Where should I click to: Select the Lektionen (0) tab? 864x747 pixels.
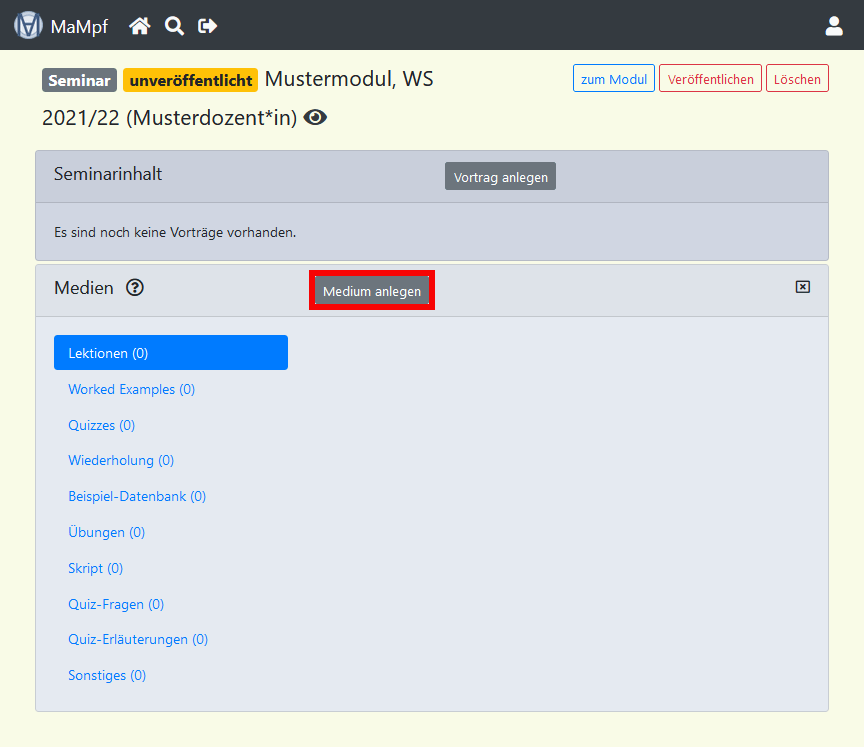[x=171, y=353]
